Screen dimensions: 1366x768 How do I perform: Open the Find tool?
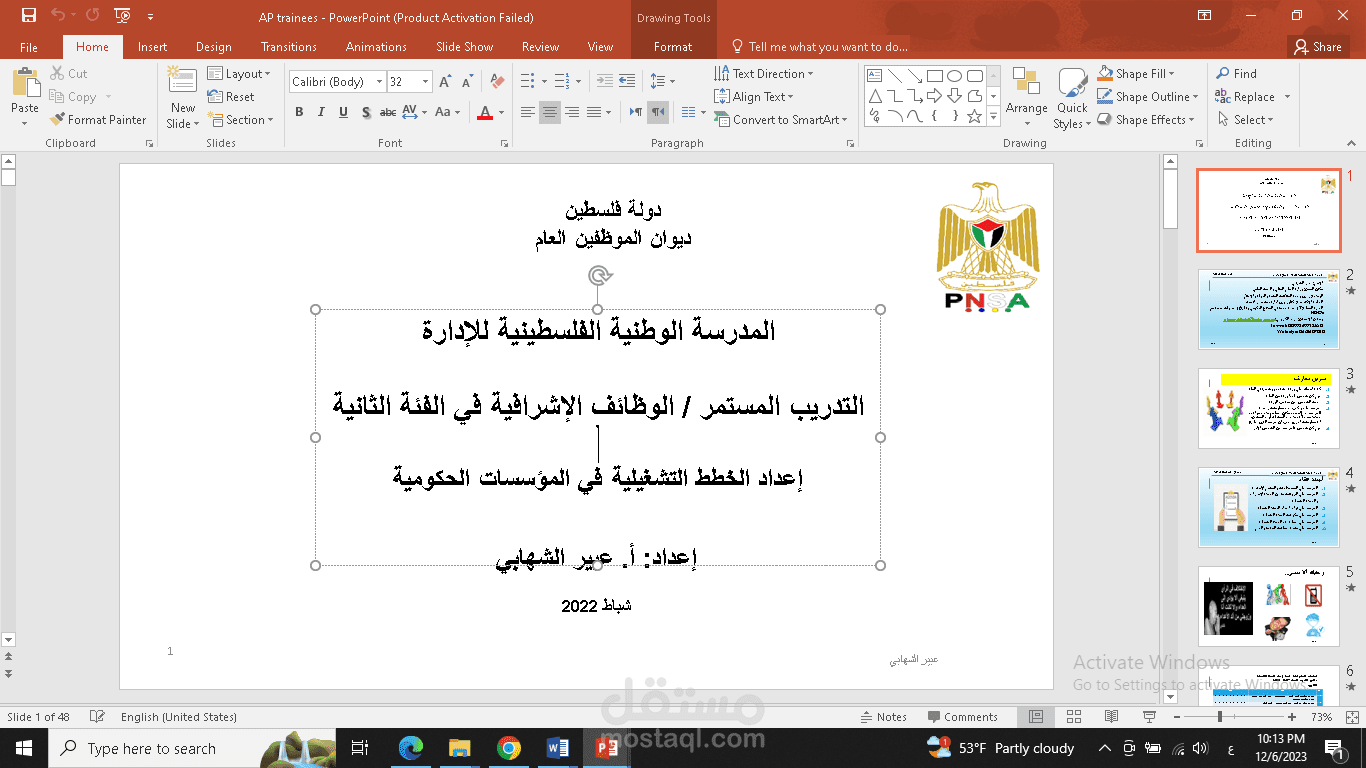(x=1236, y=74)
